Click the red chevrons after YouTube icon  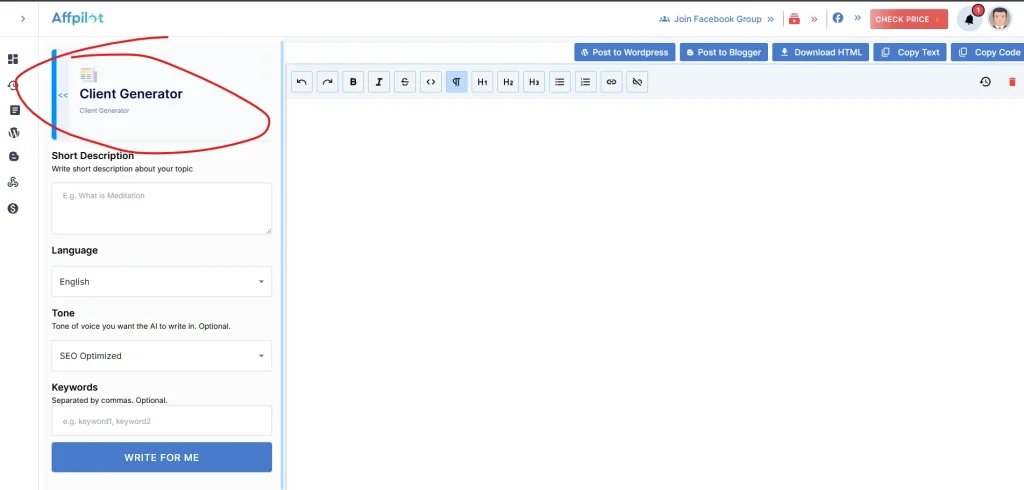814,19
